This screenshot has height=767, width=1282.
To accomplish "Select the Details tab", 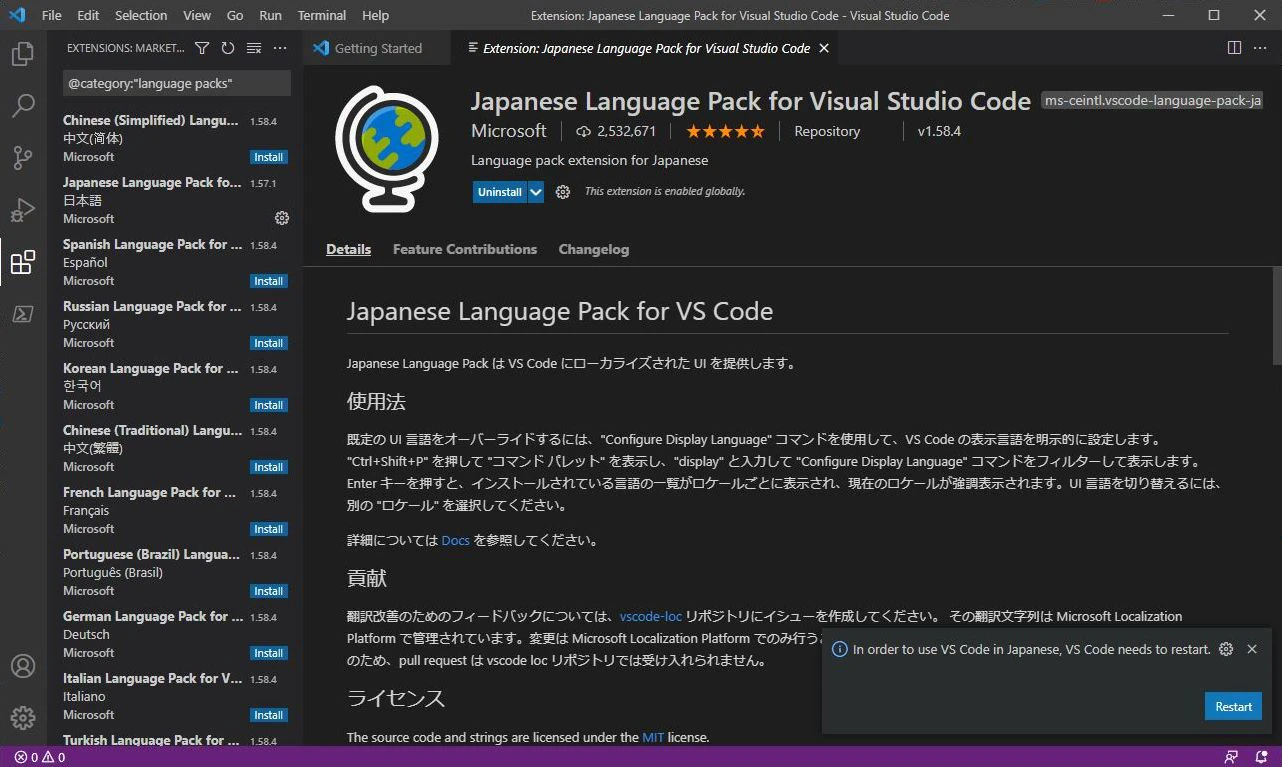I will 348,249.
